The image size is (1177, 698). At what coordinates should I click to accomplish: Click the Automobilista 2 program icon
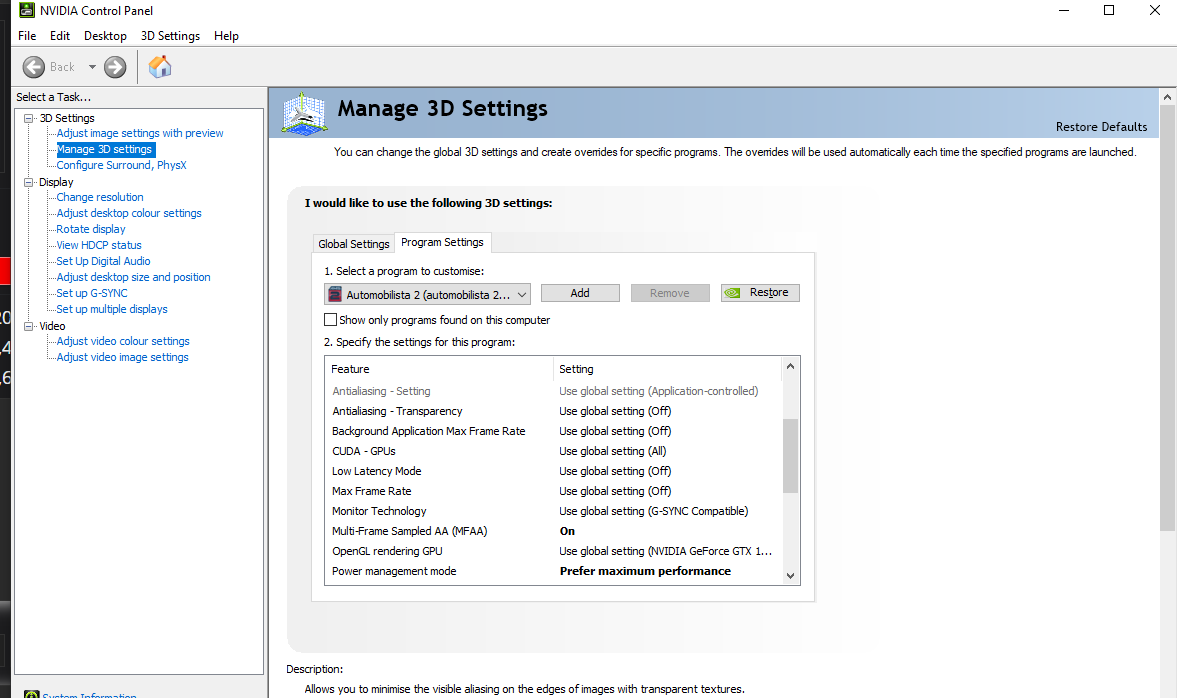pyautogui.click(x=336, y=295)
